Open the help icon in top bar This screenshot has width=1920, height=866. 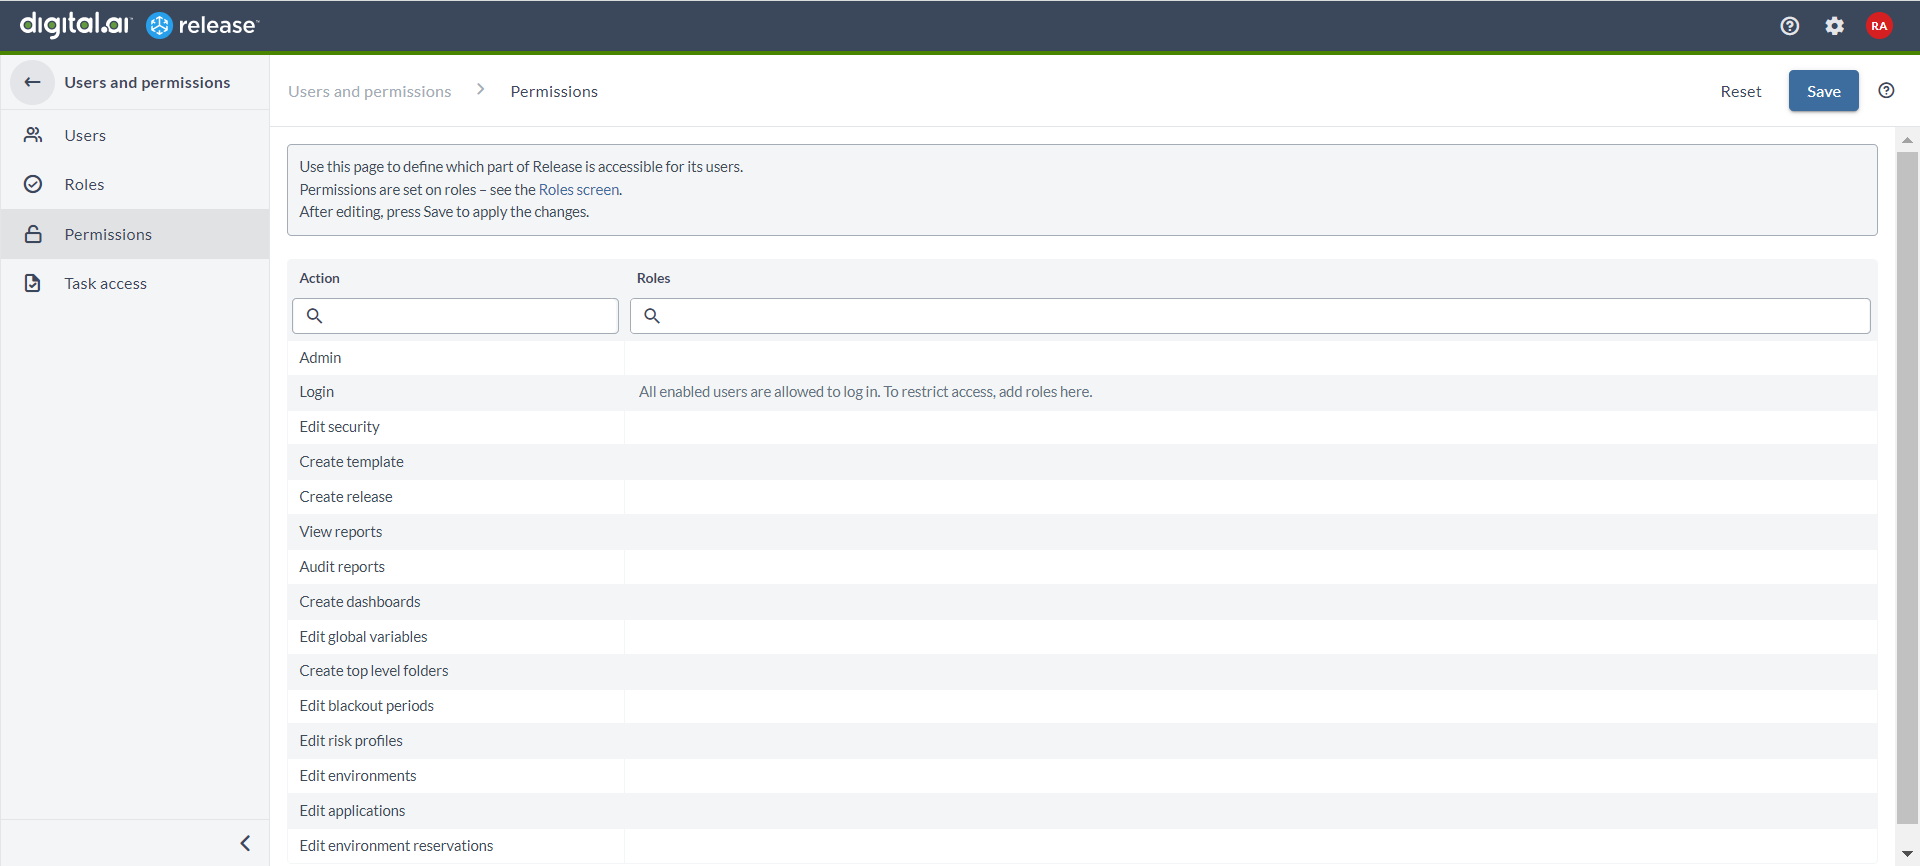[x=1790, y=26]
